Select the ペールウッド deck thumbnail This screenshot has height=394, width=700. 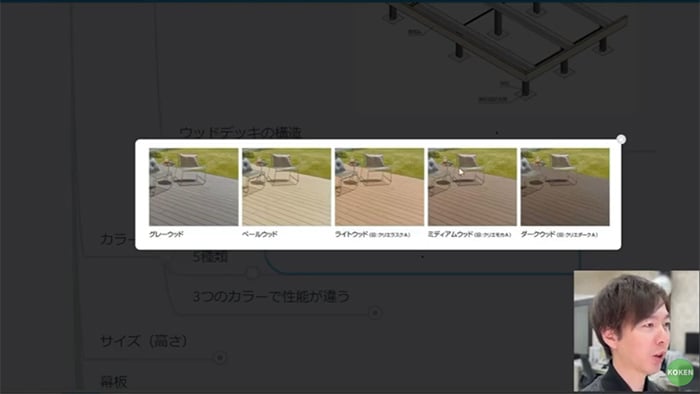(287, 187)
